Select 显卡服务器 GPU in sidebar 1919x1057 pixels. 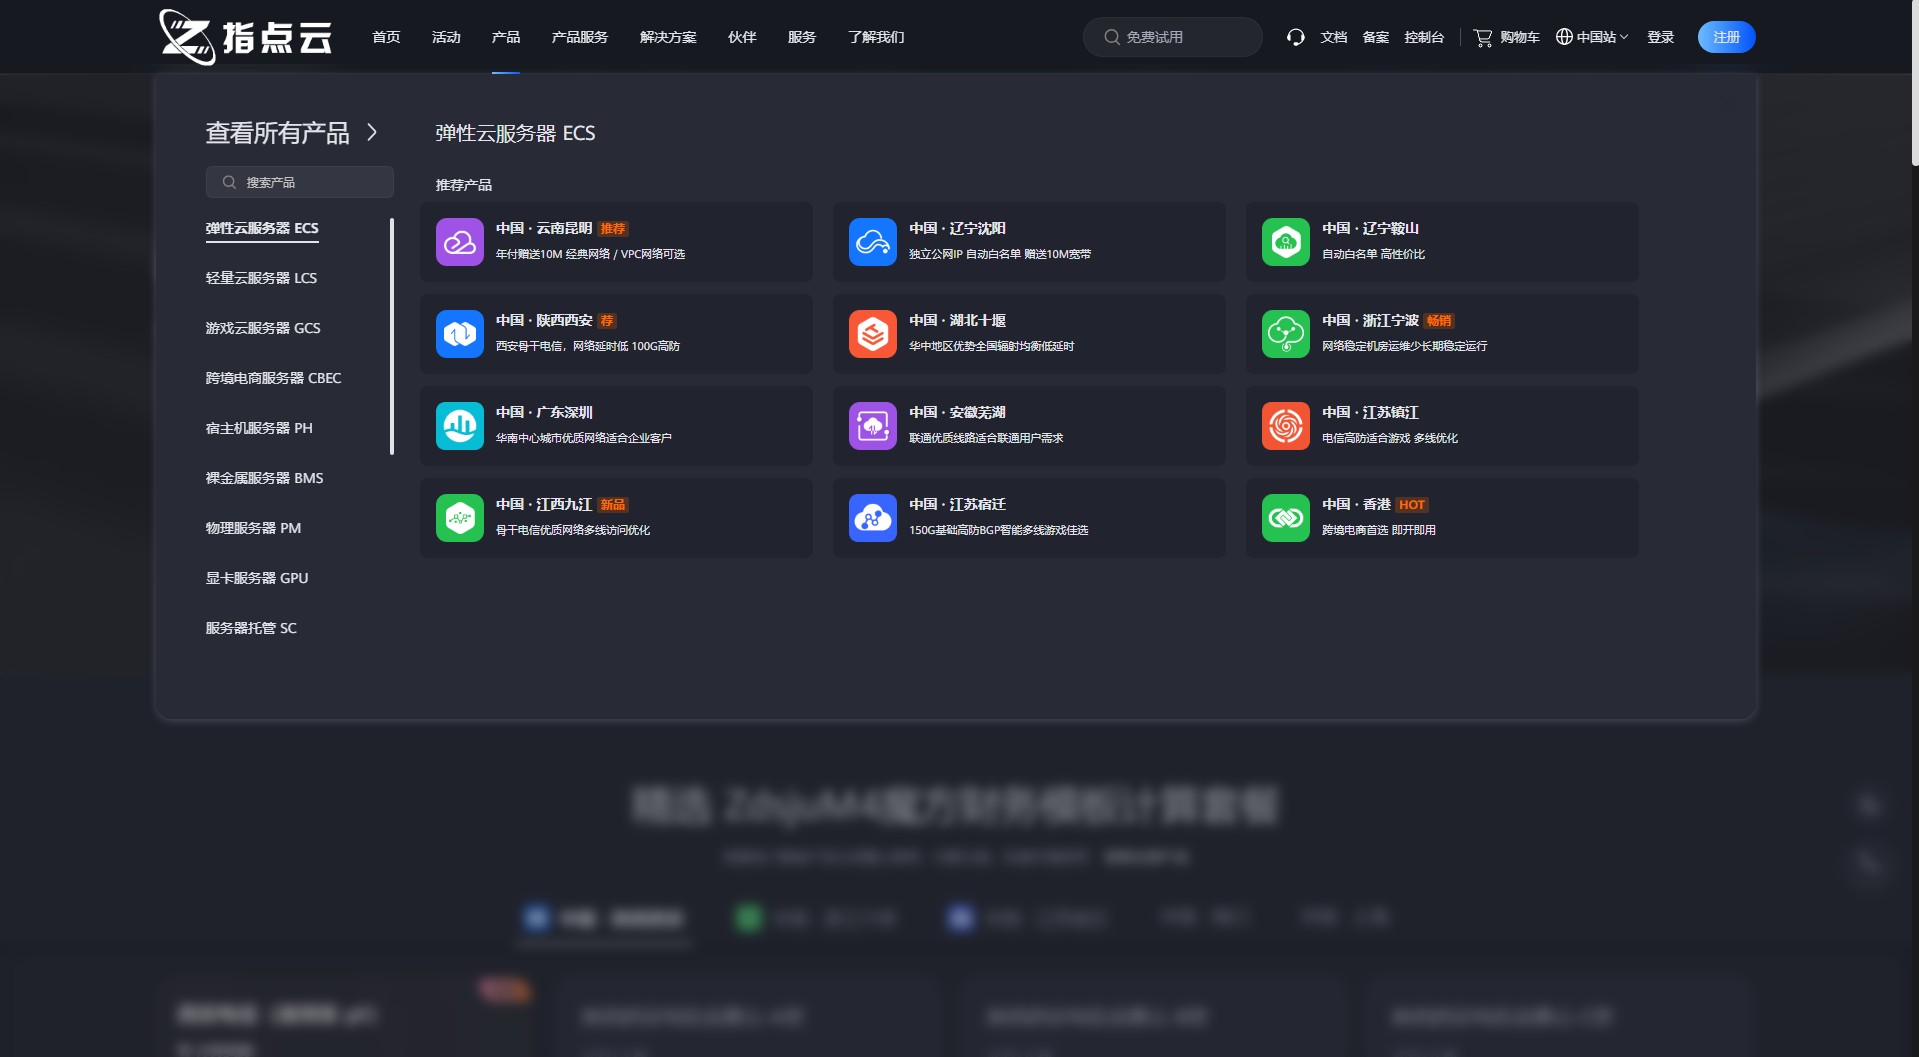[x=257, y=578]
